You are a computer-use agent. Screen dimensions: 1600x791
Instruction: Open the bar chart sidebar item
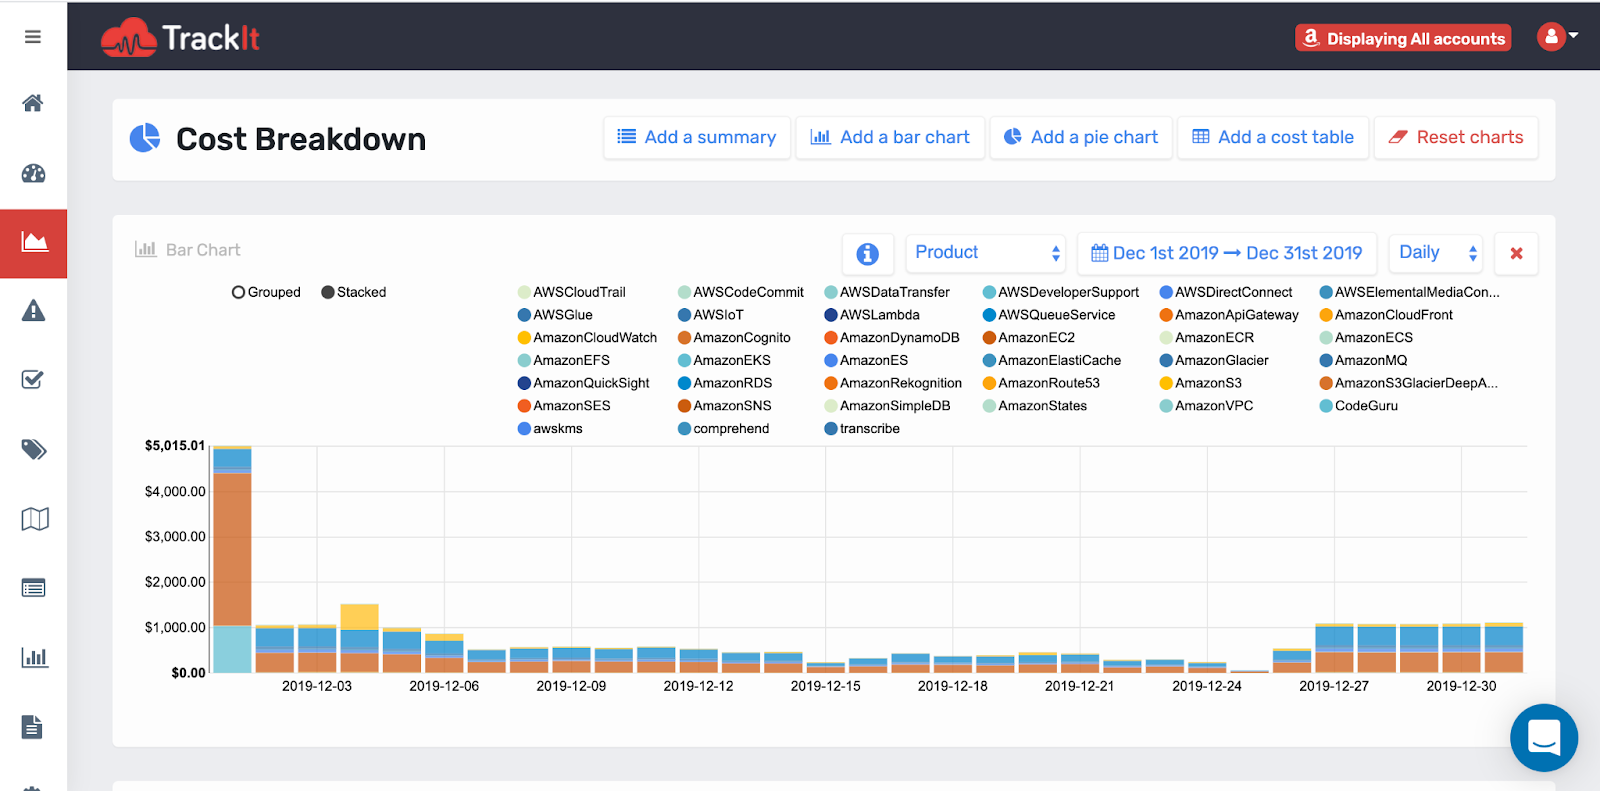tap(34, 657)
